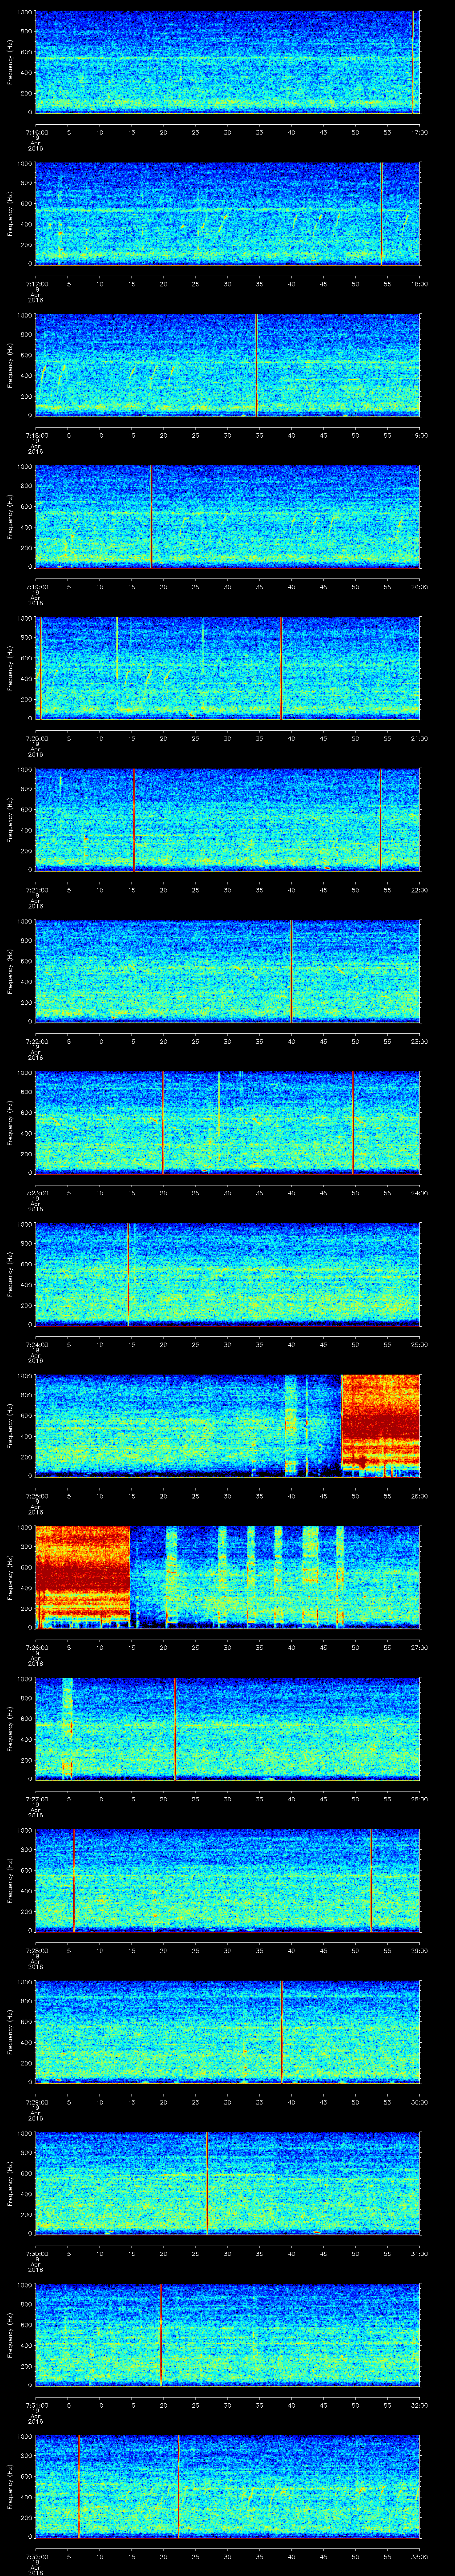Click the broadband red noise block in the 7:26:00 panel
The width and height of the screenshot is (455, 2576).
[83, 1575]
